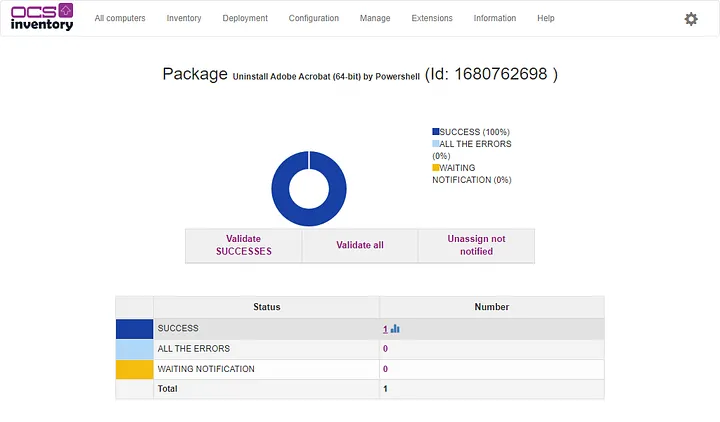720x422 pixels.
Task: Click the SUCCESS (100%) legend entry
Action: tap(471, 132)
